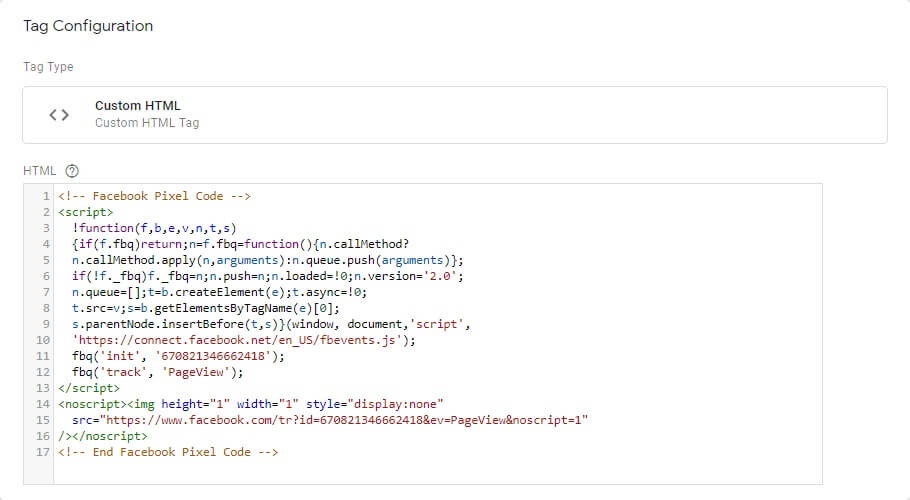Click the '!function(f,b,e,v,n,t,s)' line
Viewport: 910px width, 500px height.
tap(154, 228)
